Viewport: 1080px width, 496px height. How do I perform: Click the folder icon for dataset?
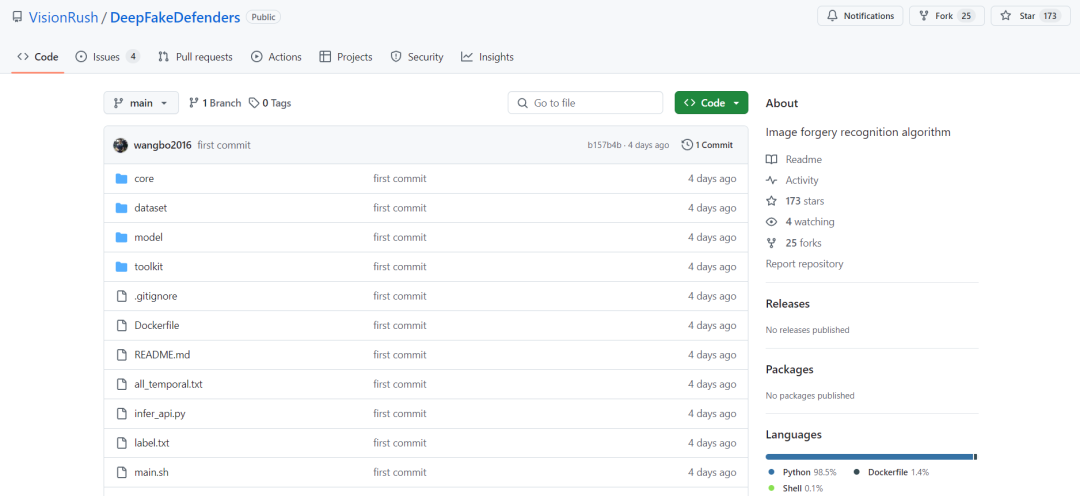point(122,208)
